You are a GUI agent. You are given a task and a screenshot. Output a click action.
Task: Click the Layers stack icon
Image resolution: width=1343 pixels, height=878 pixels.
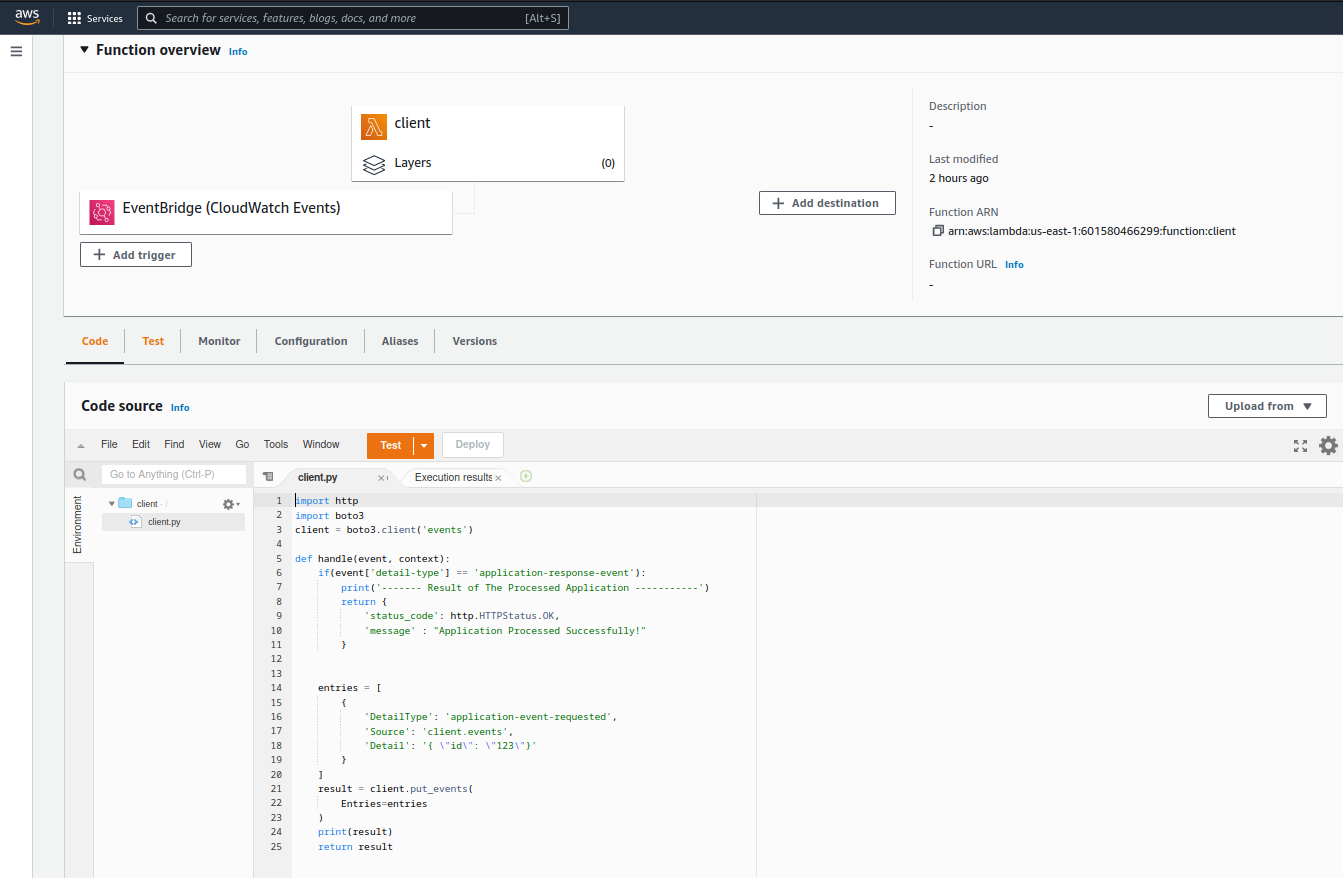(374, 164)
